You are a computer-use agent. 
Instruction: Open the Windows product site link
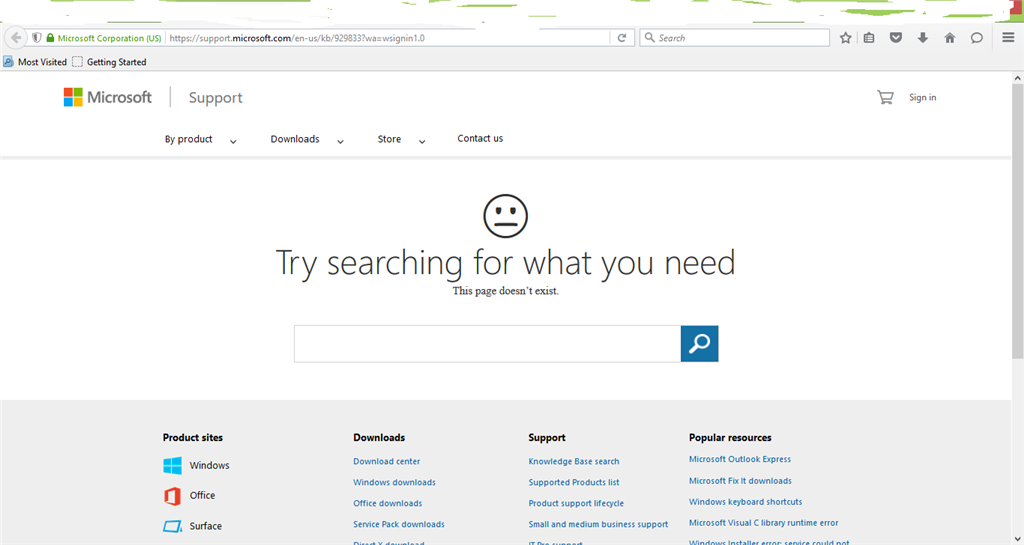pos(210,465)
